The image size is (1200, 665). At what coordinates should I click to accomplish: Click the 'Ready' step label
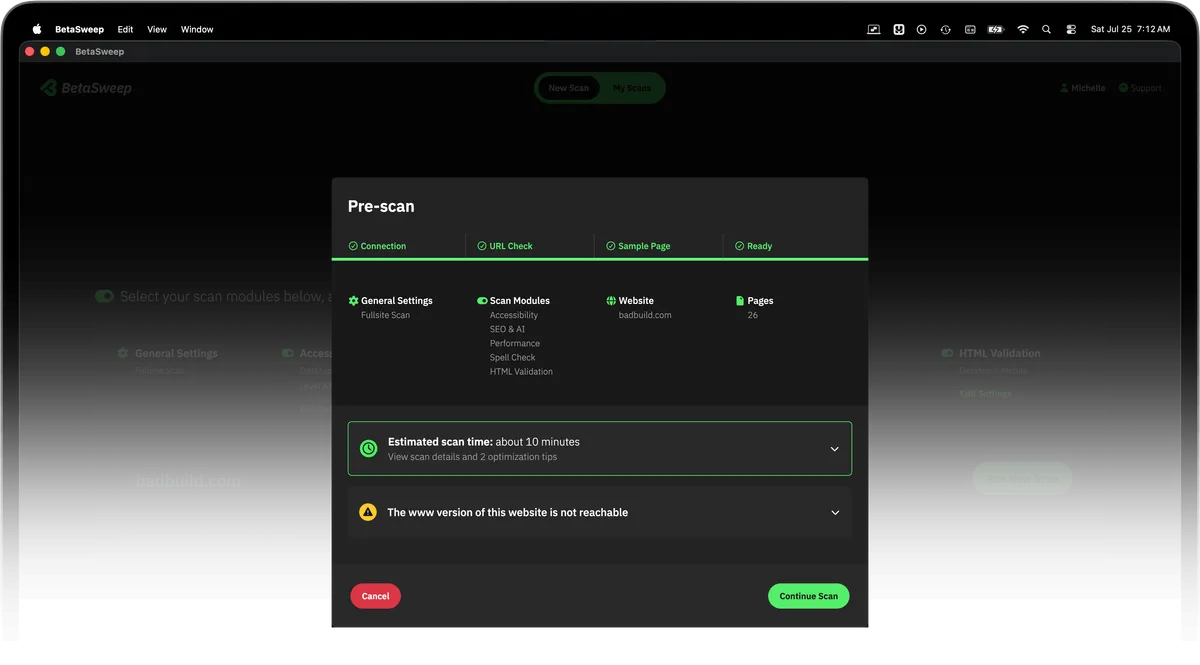[x=760, y=246]
